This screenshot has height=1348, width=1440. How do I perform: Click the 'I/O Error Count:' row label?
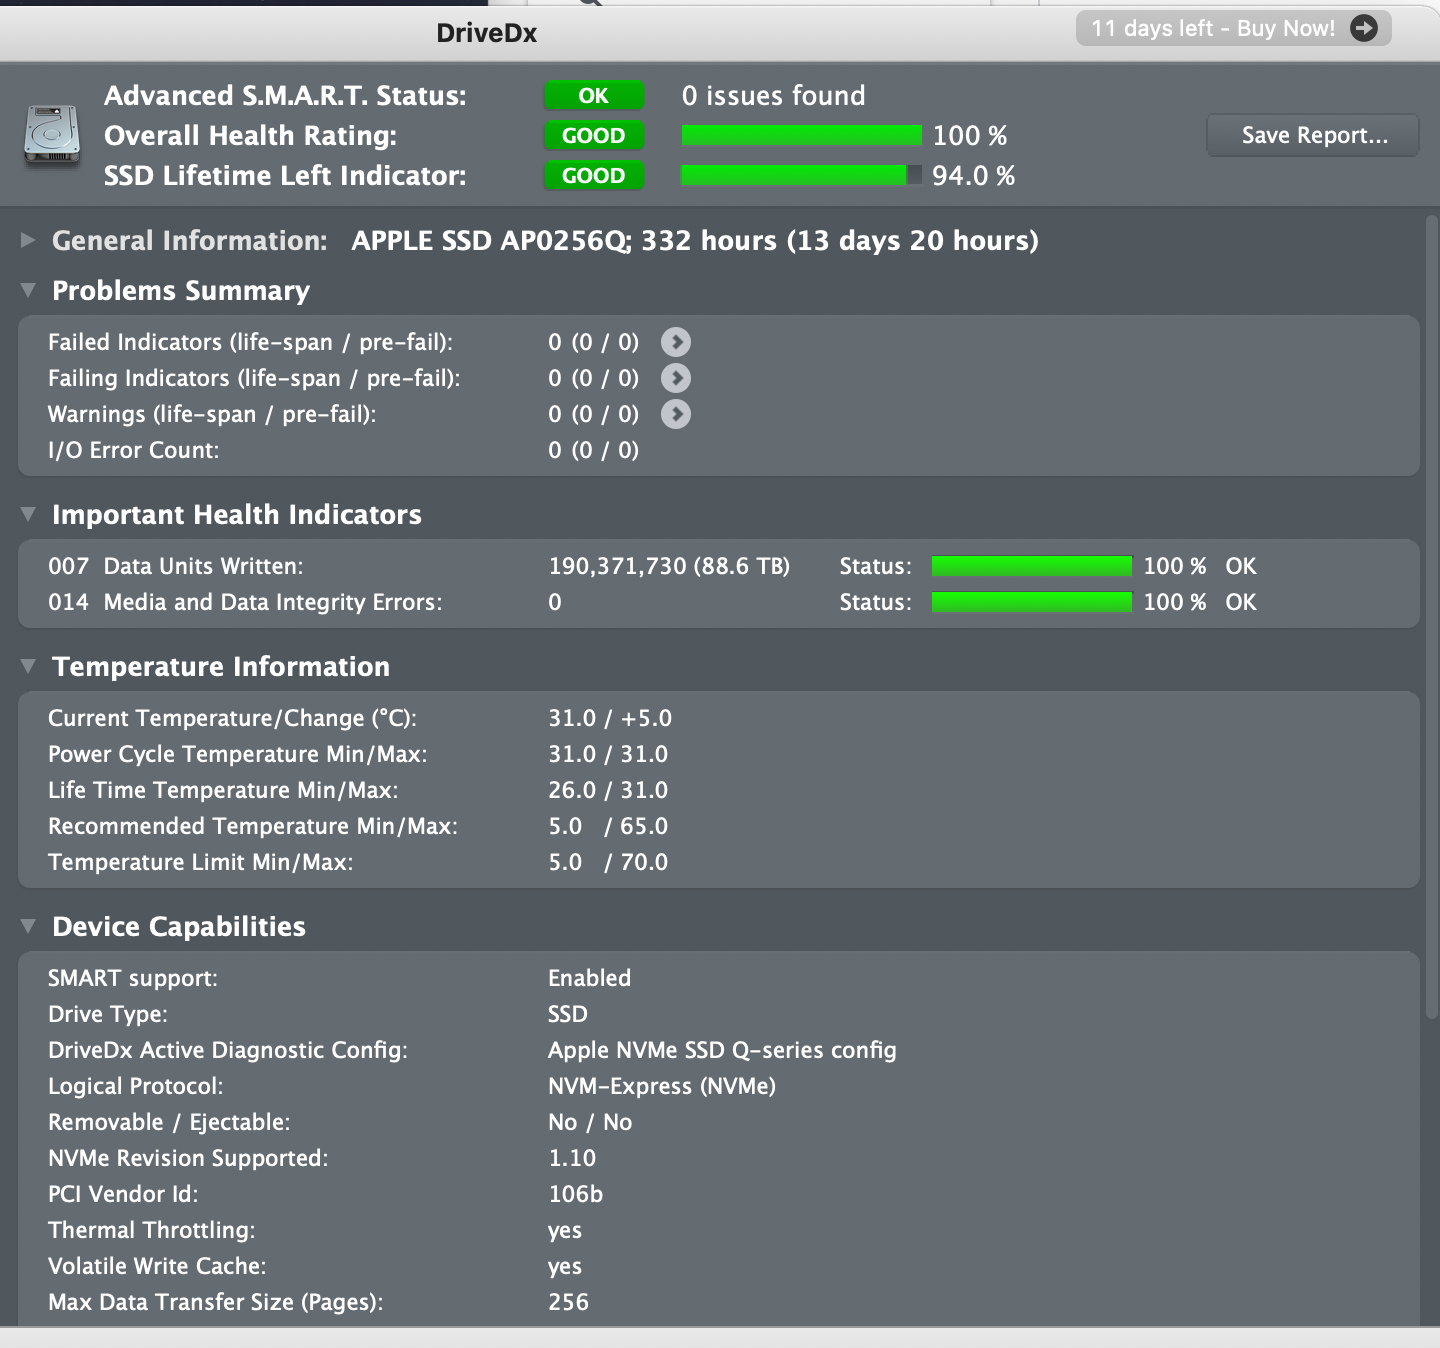(134, 450)
